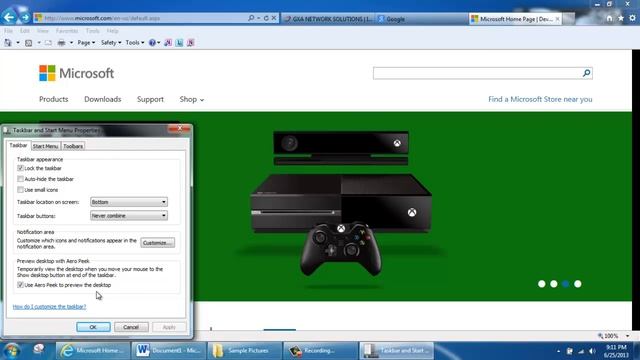Go forward with the browser Forward arrow
Viewport: 640px width, 360px height.
point(25,18)
